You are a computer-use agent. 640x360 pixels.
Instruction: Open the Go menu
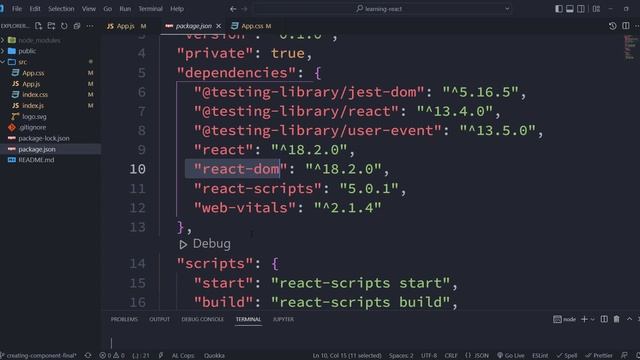(107, 9)
